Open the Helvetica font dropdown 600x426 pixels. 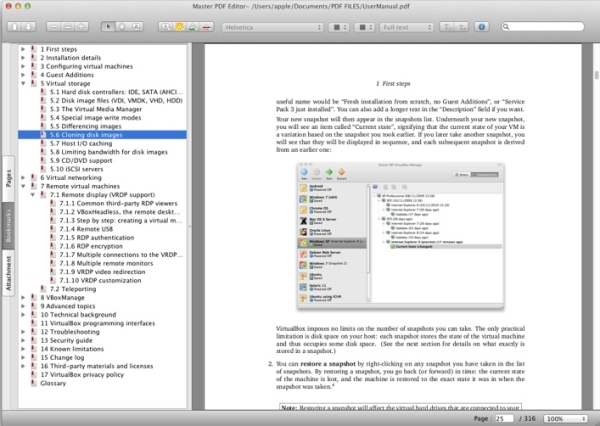click(272, 27)
